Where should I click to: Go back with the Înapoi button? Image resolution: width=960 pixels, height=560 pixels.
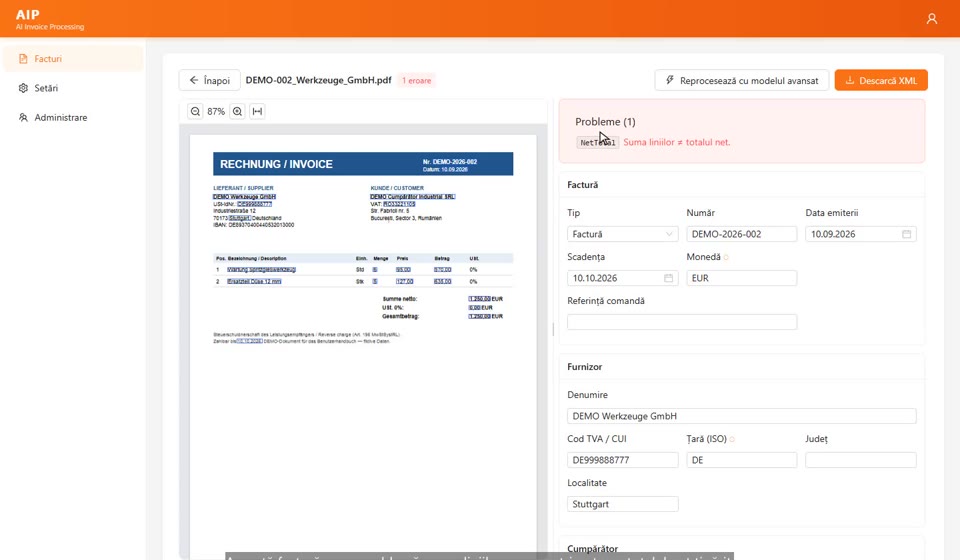coord(209,80)
